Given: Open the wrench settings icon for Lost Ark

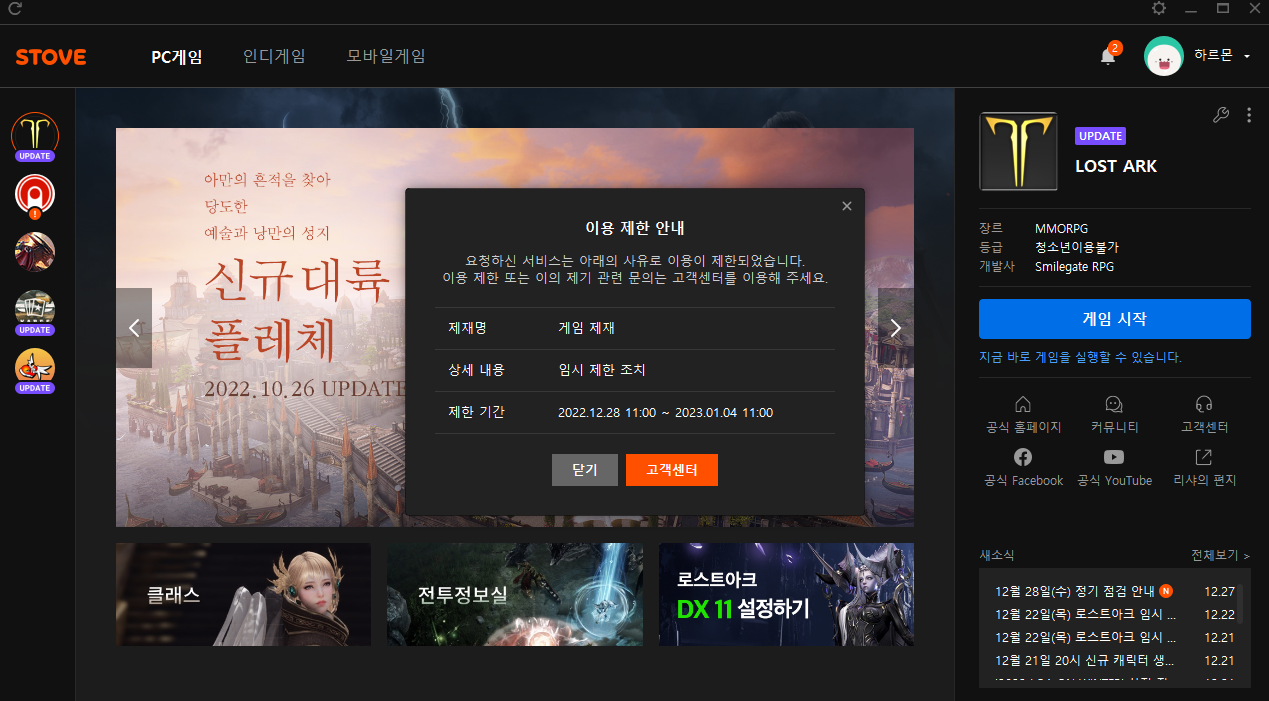Looking at the screenshot, I should coord(1220,115).
